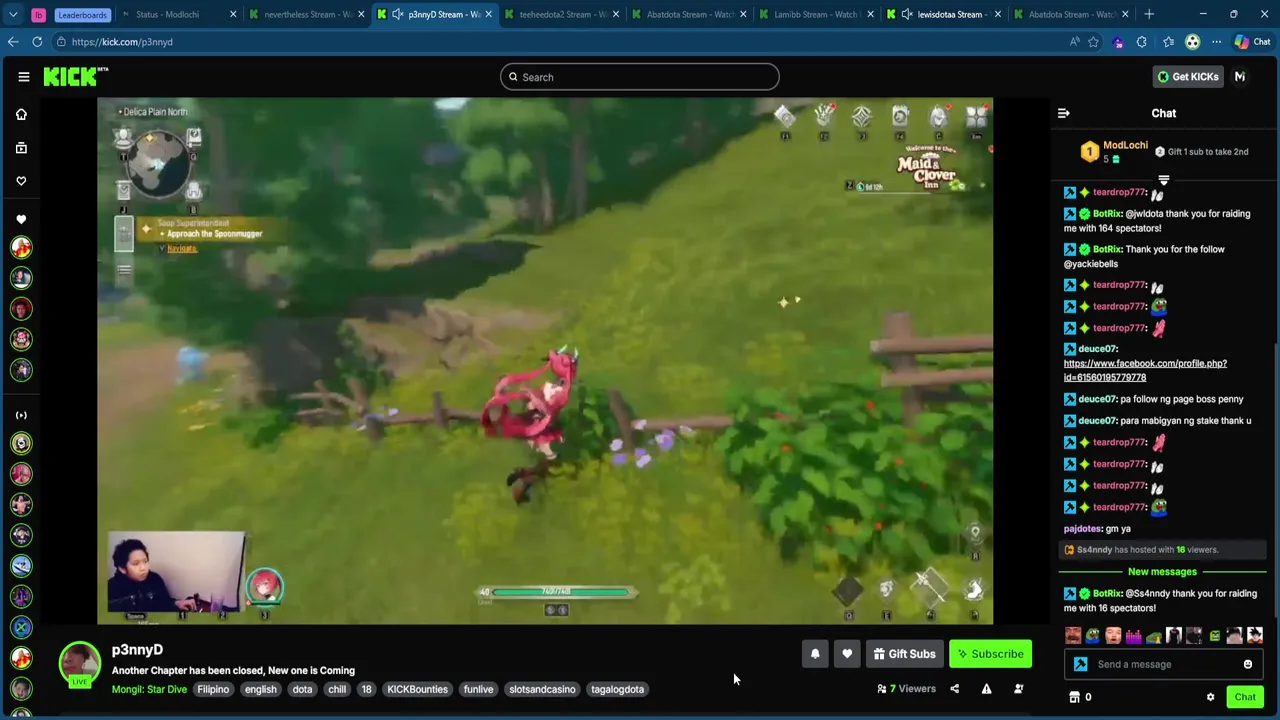Screen dimensions: 1280x720
Task: Select the funlive tag
Action: (x=478, y=689)
